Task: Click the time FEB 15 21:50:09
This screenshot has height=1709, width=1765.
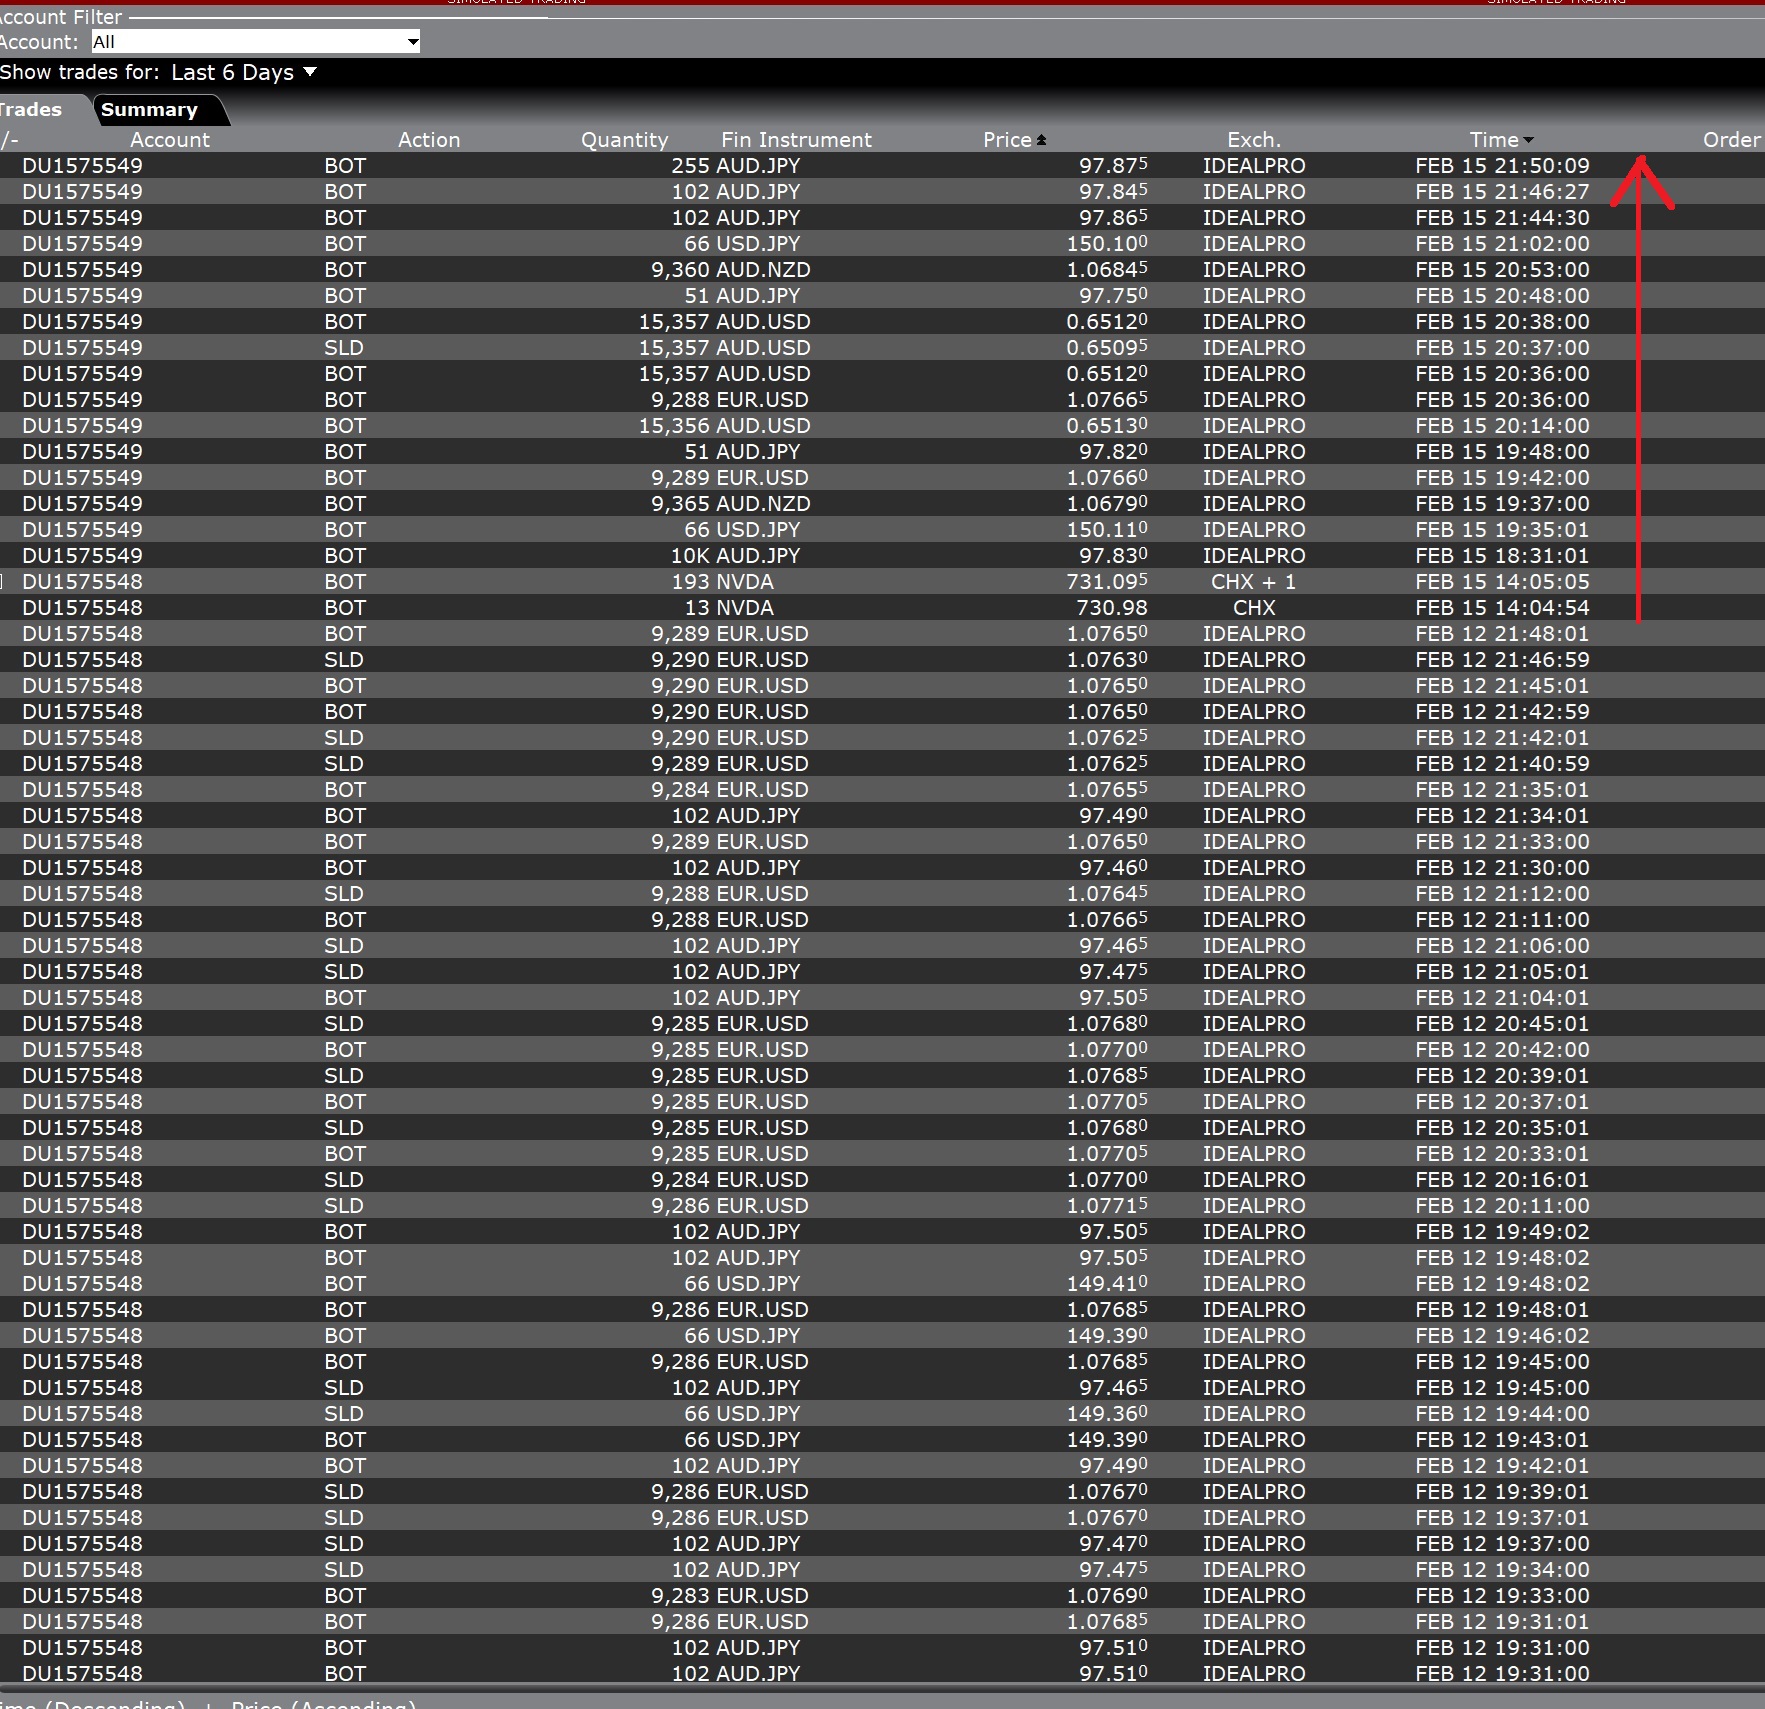Action: 1502,166
